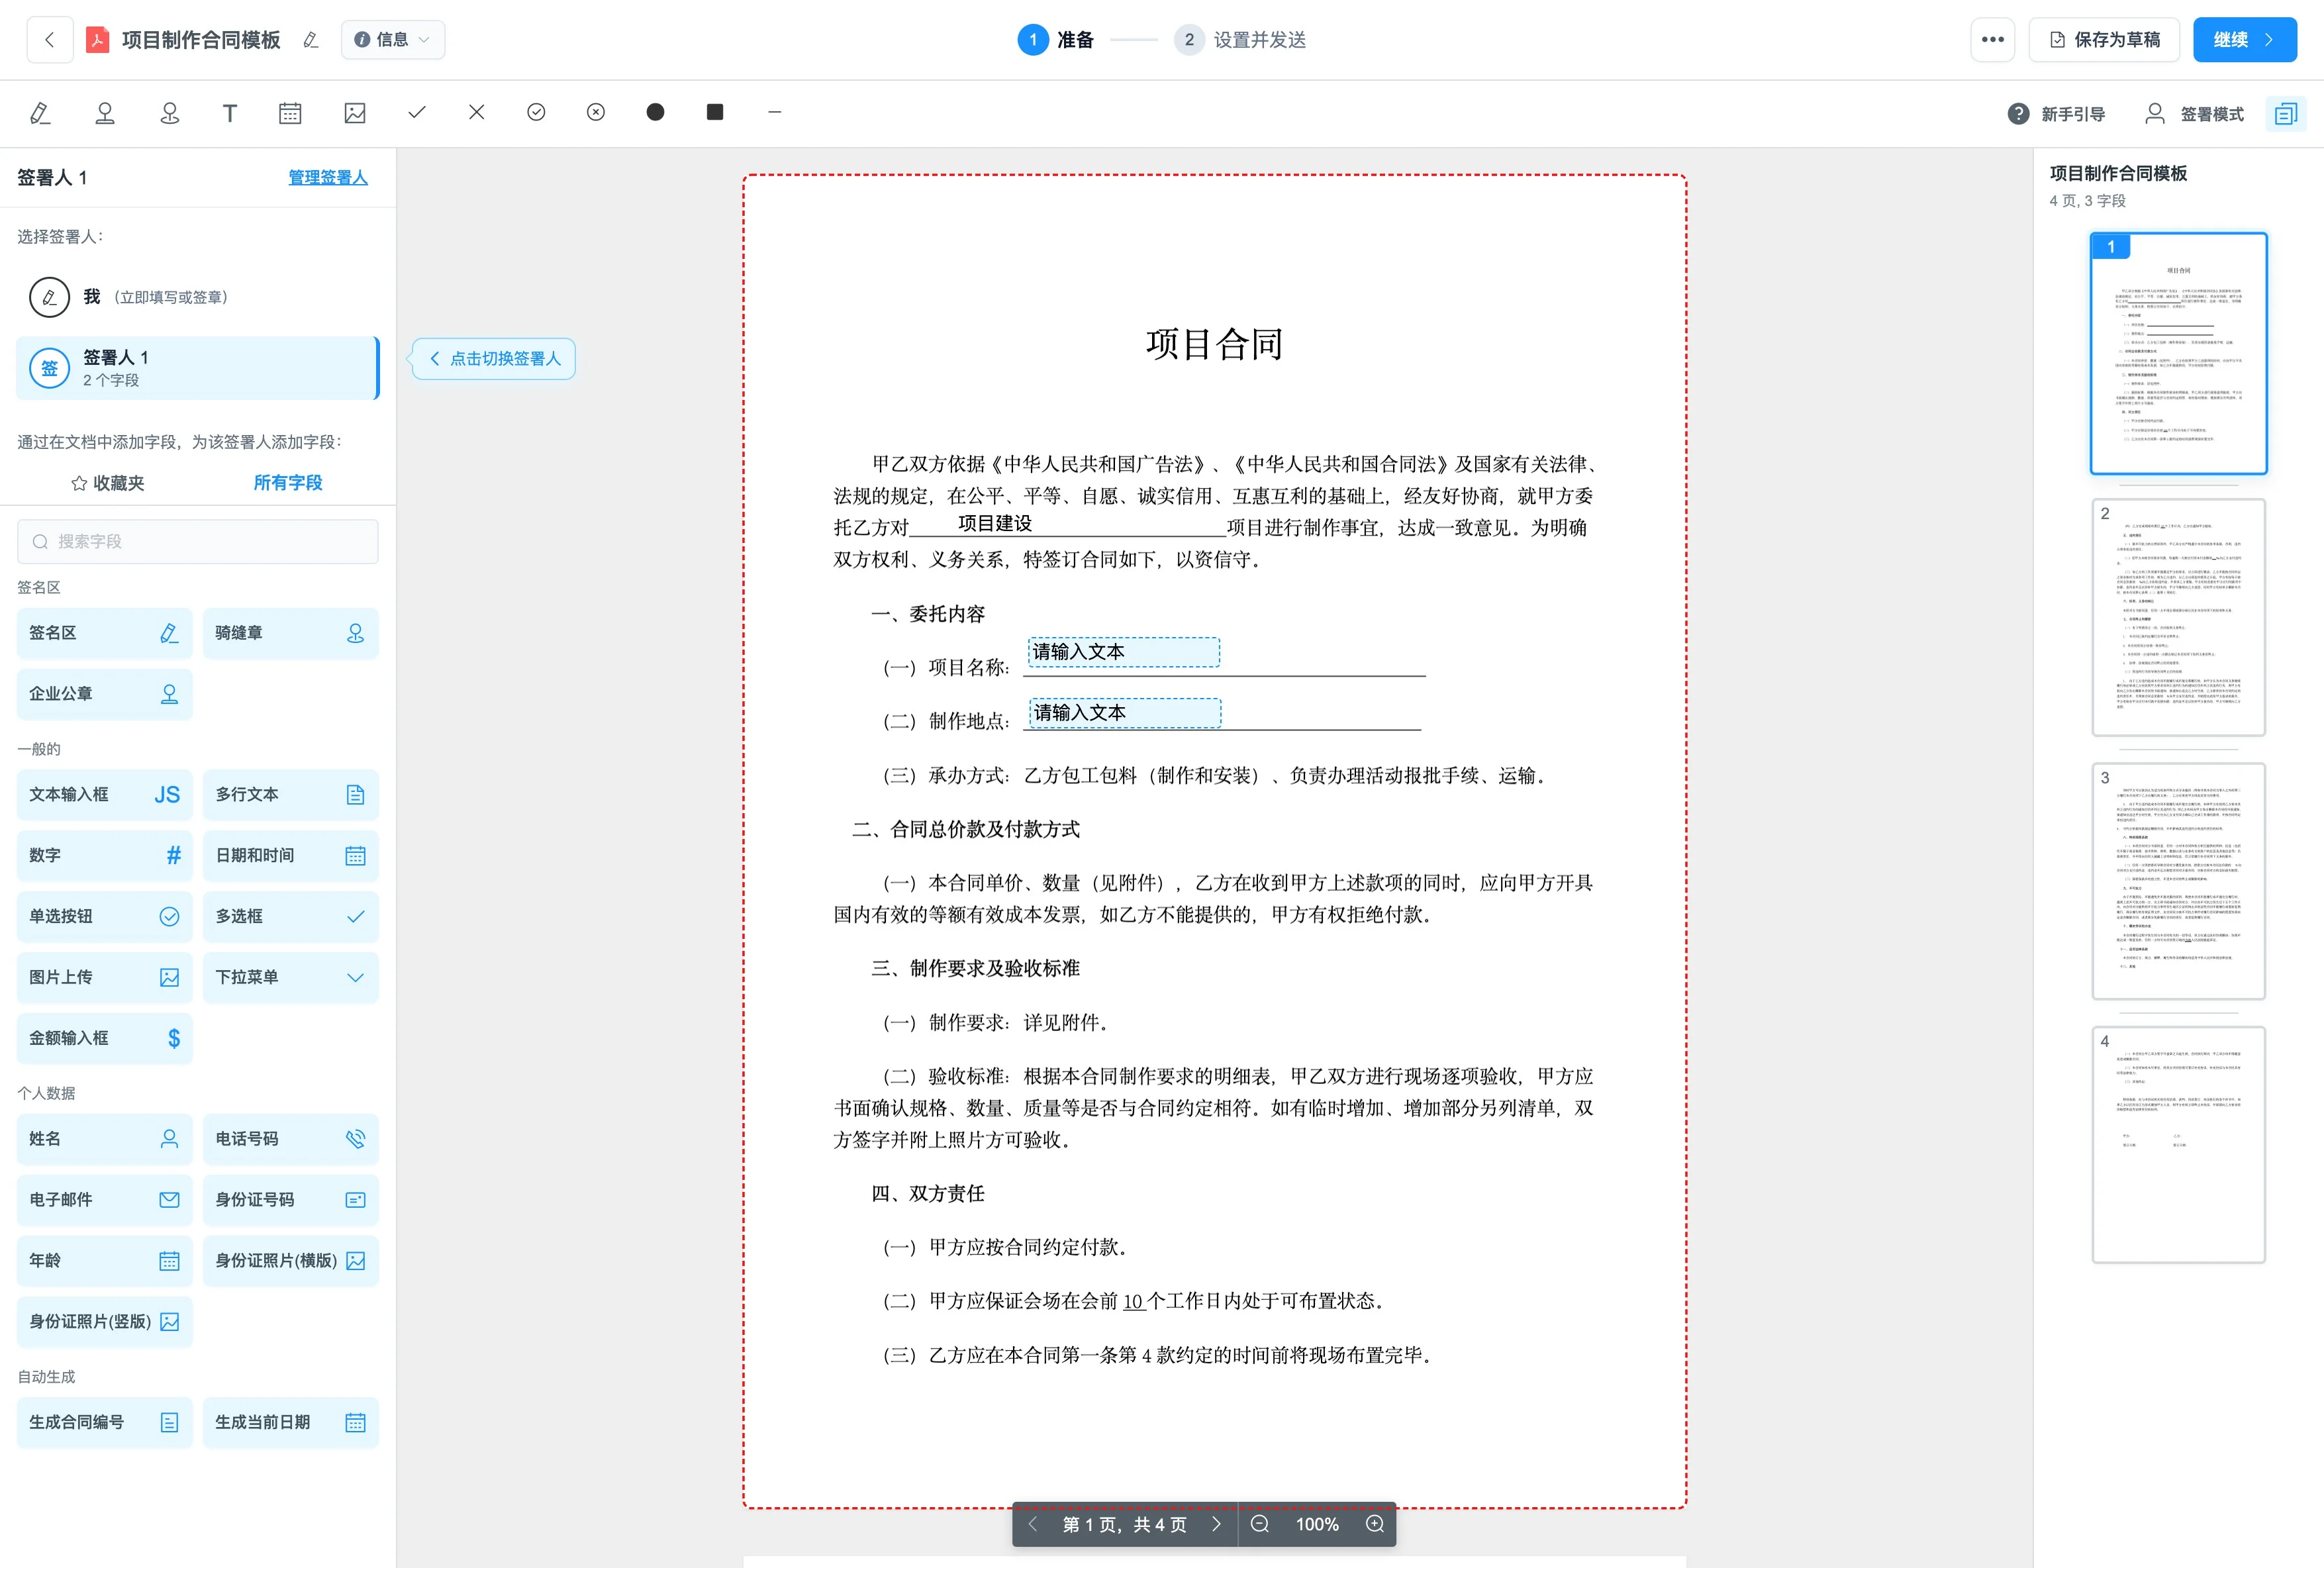The height and width of the screenshot is (1572, 2324).
Task: Add 身份证照片(横版) field
Action: coord(291,1262)
